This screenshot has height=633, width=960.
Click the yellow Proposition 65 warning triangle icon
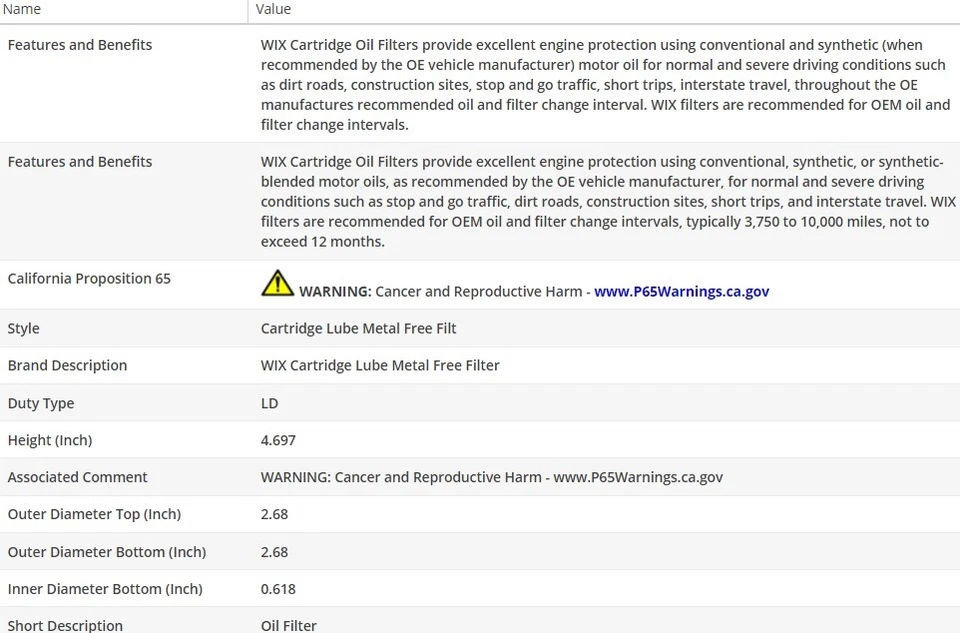277,283
